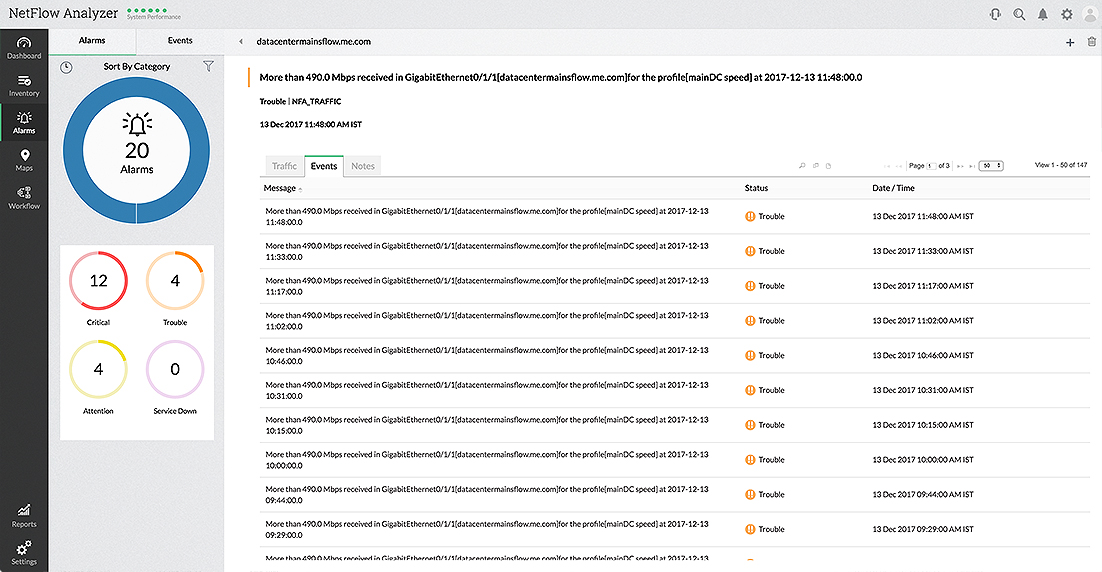
Task: Click the notifications bell icon
Action: 1043,14
